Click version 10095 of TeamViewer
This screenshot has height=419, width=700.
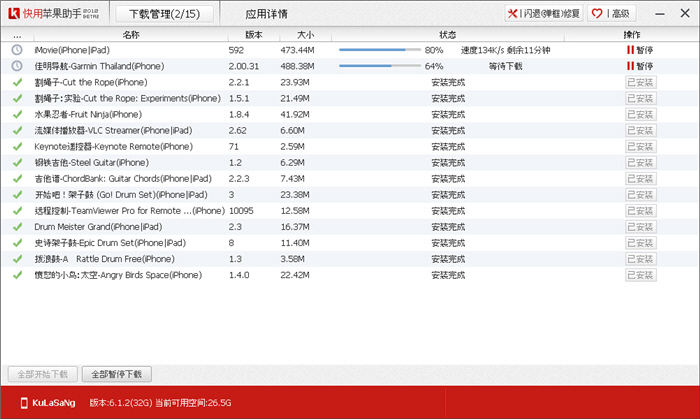[241, 211]
